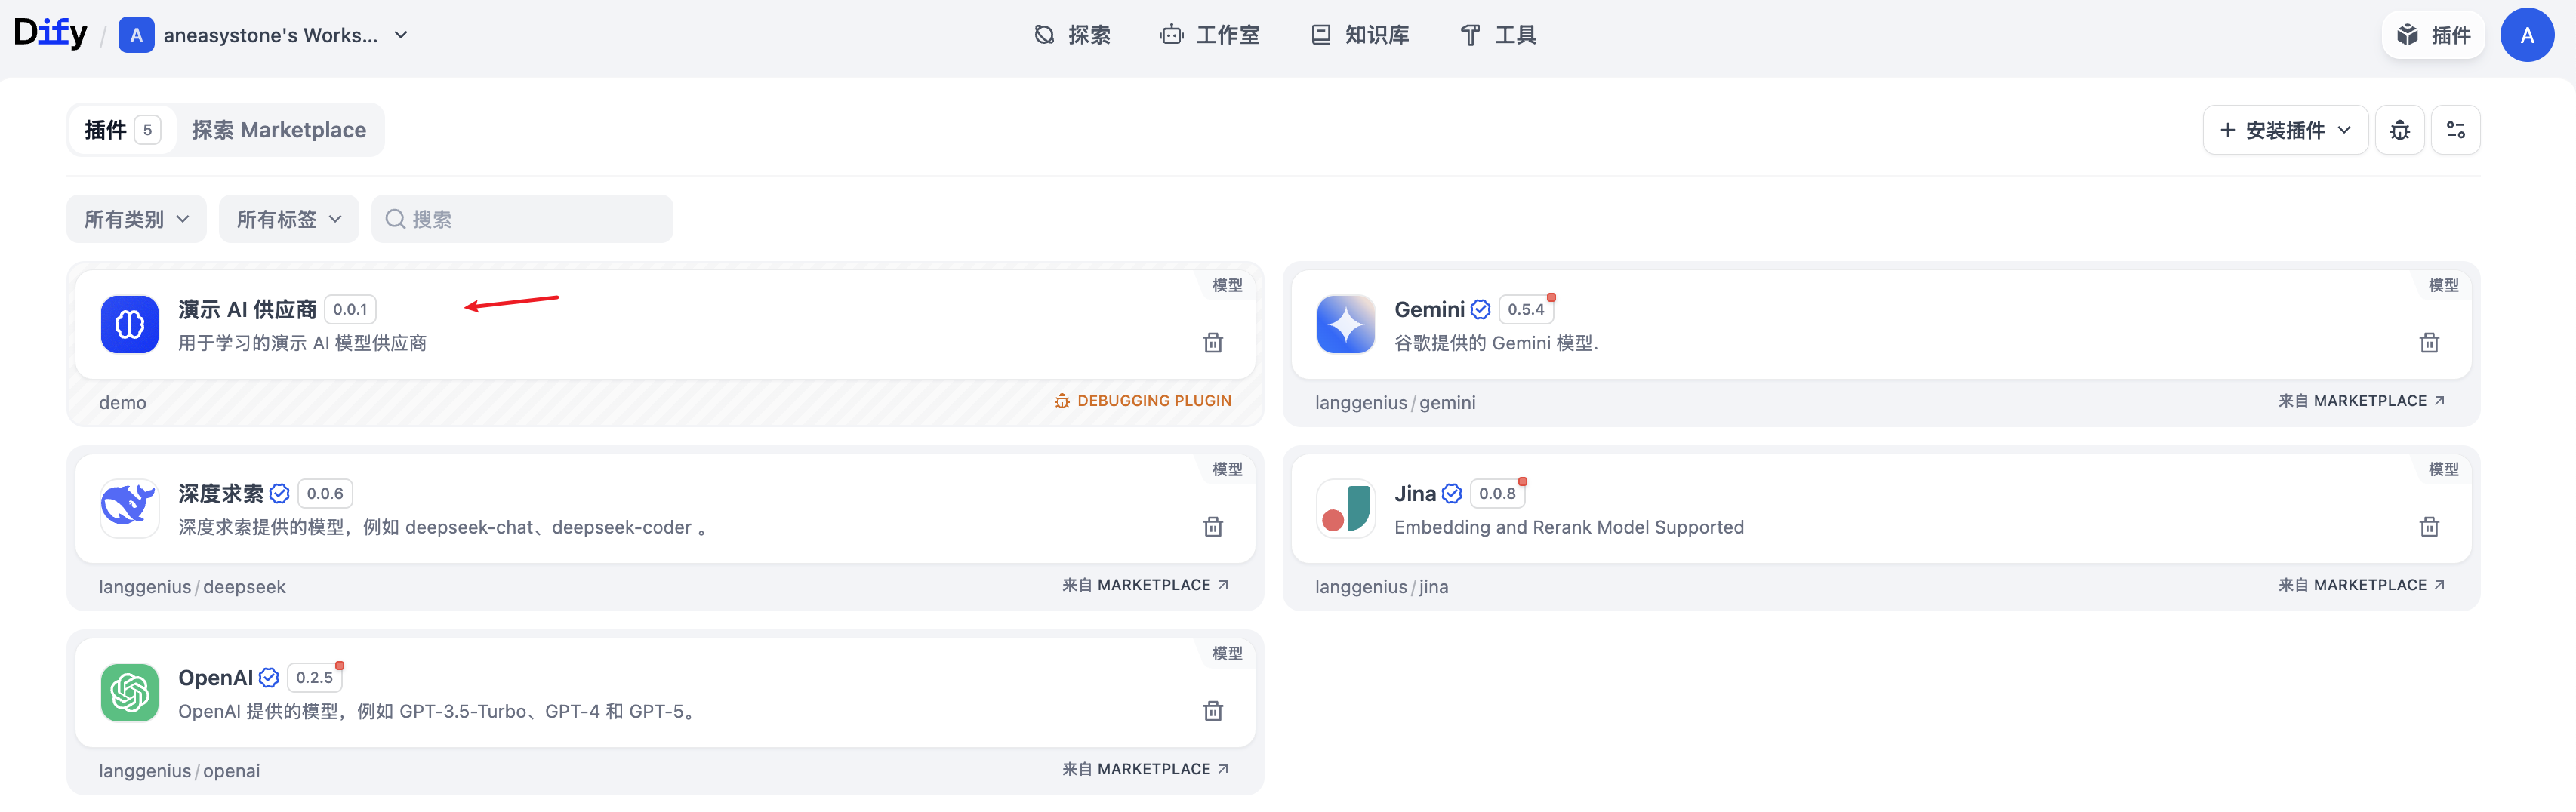2576x812 pixels.
Task: Click the Jina plugin delete icon
Action: (x=2428, y=527)
